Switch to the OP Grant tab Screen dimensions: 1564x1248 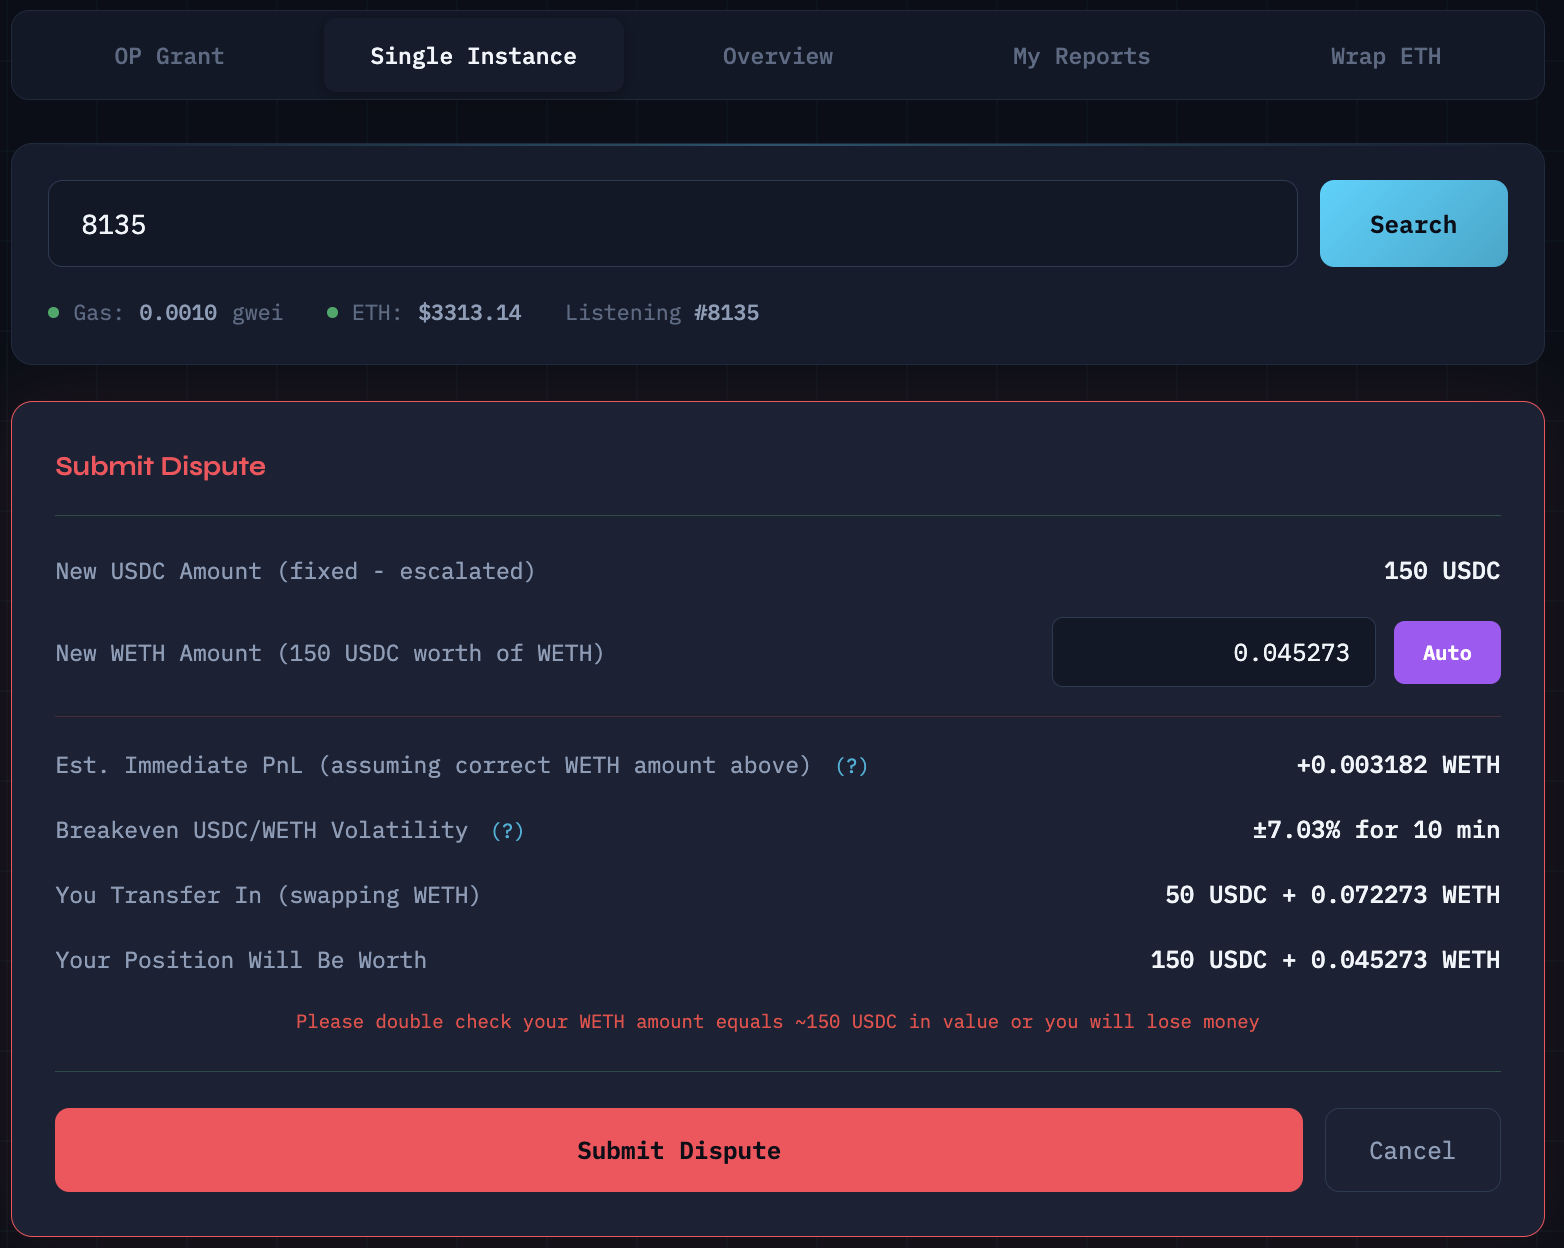pyautogui.click(x=169, y=56)
